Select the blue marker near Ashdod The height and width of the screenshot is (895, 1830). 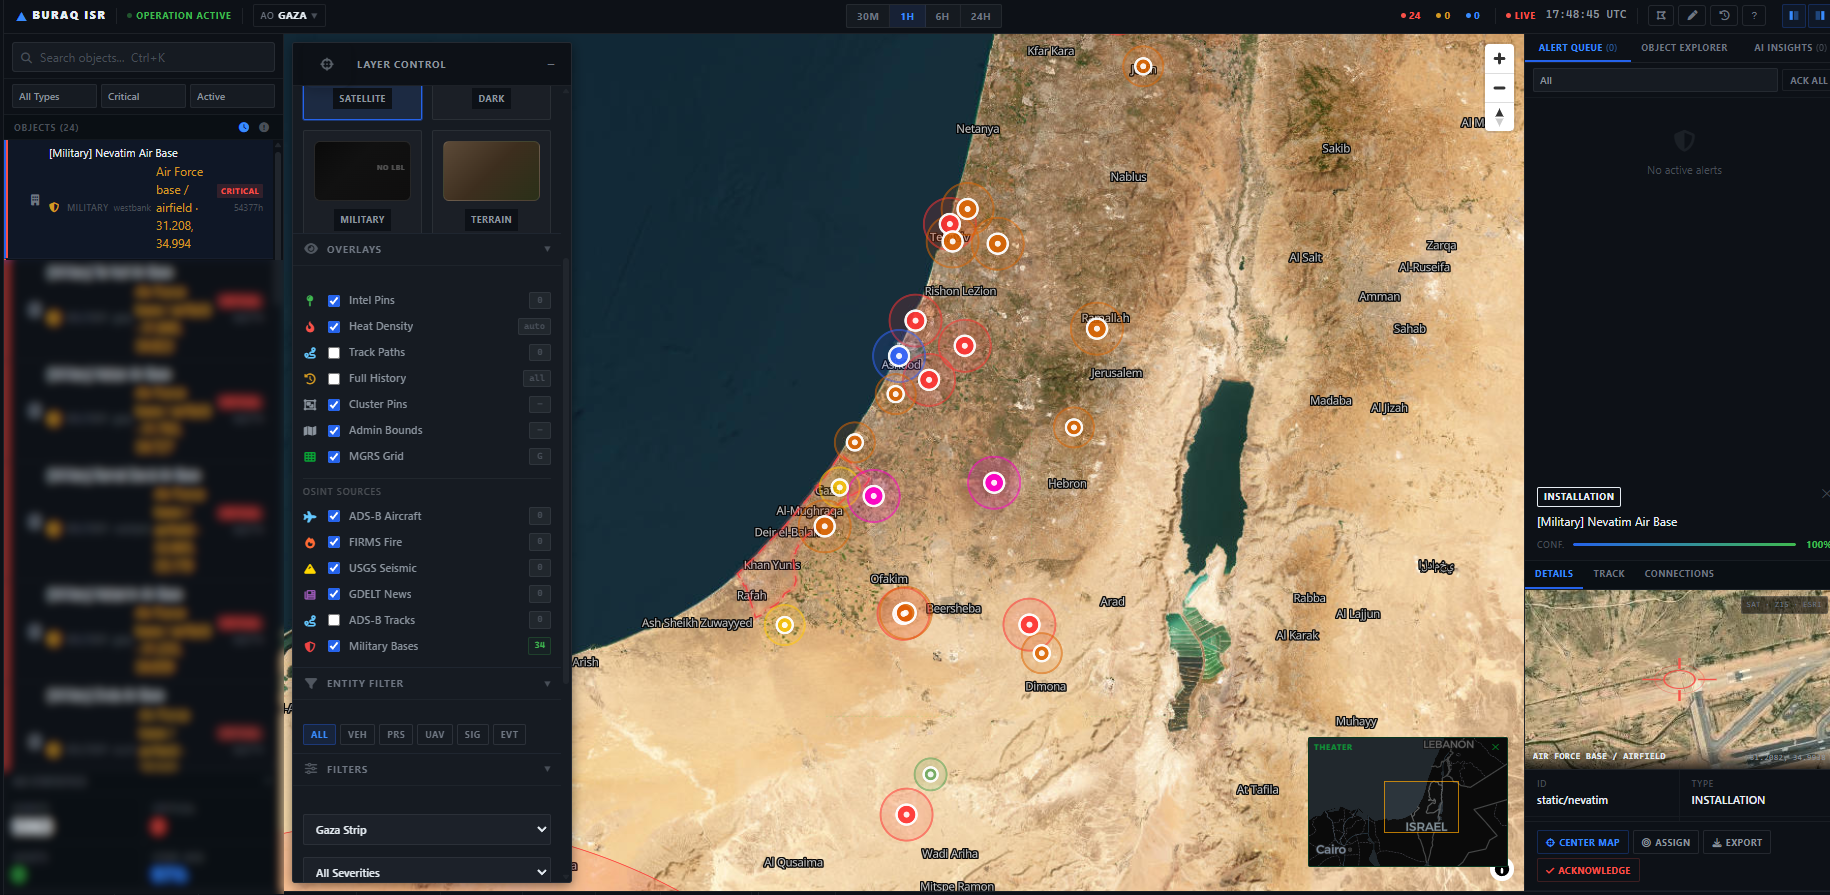point(899,355)
